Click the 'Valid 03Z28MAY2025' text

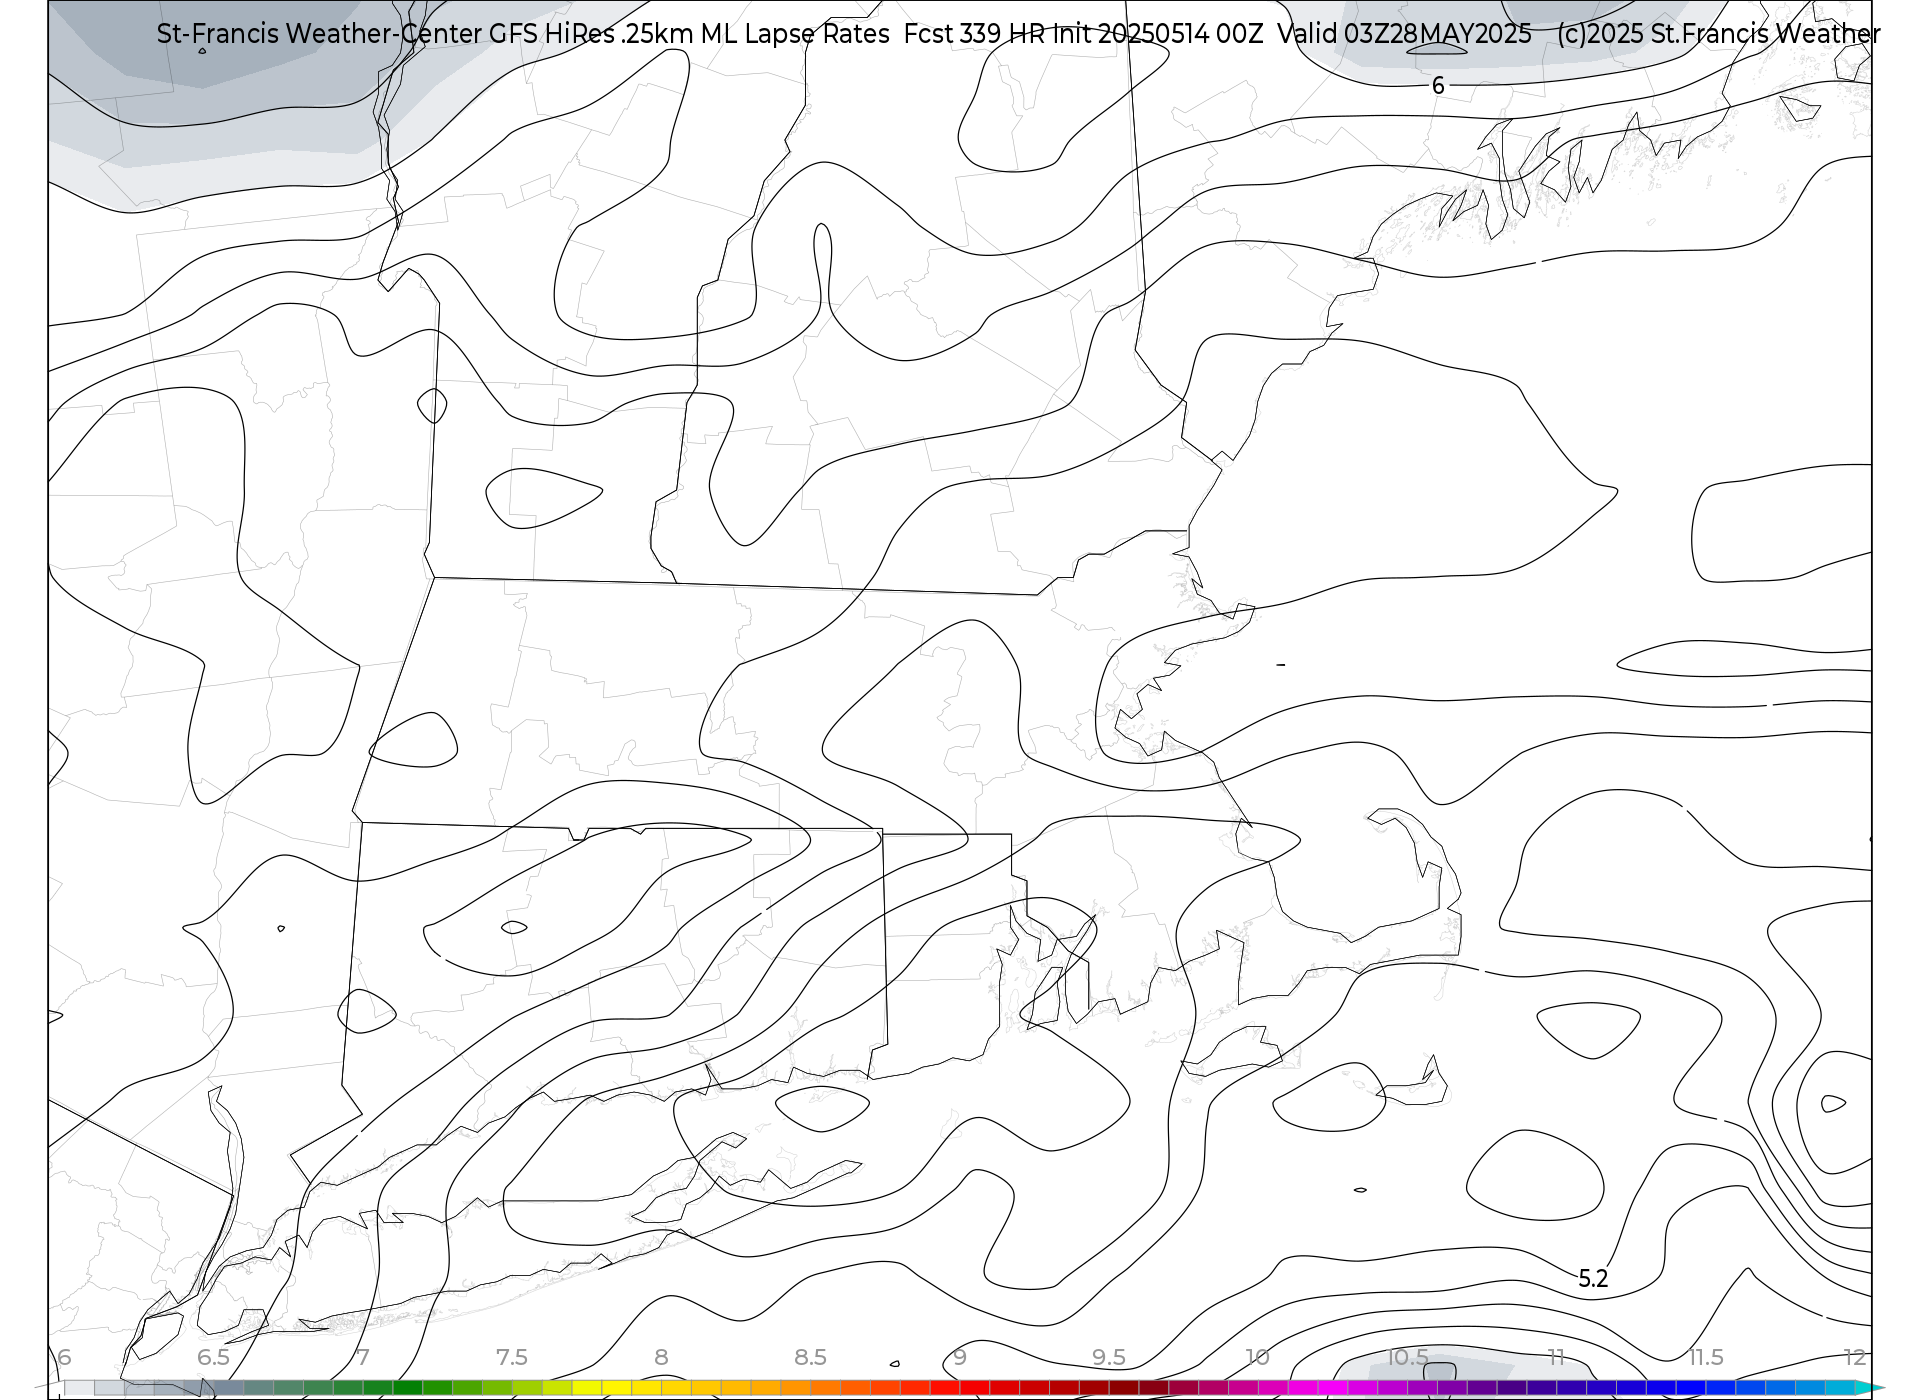(1404, 34)
